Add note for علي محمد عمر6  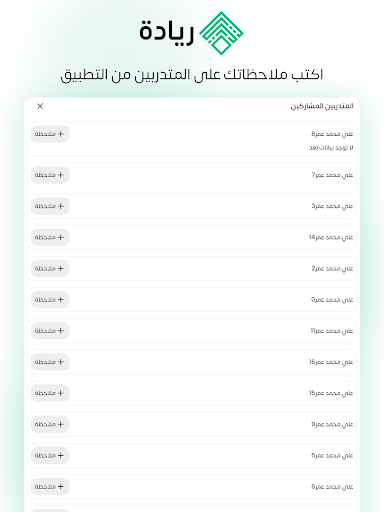50,486
